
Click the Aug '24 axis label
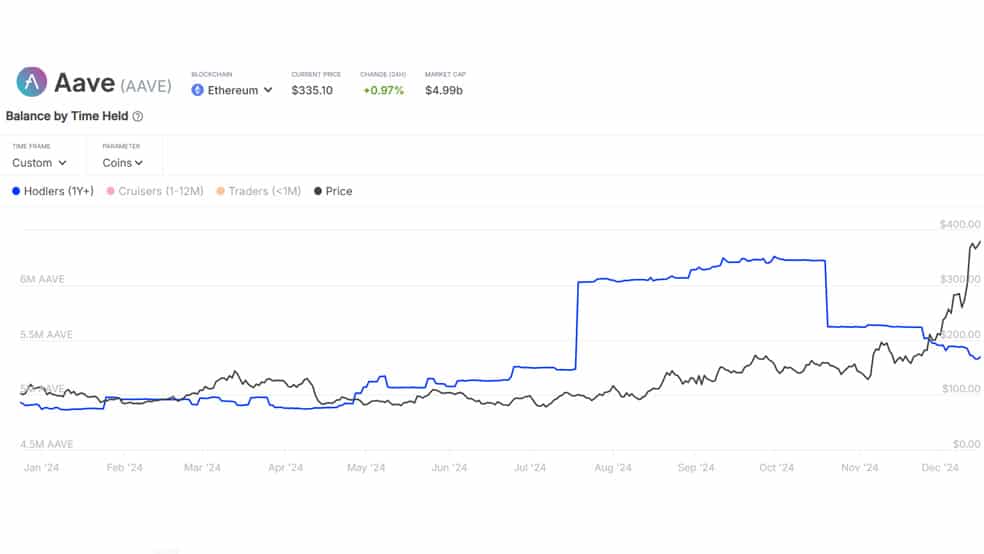coord(612,467)
